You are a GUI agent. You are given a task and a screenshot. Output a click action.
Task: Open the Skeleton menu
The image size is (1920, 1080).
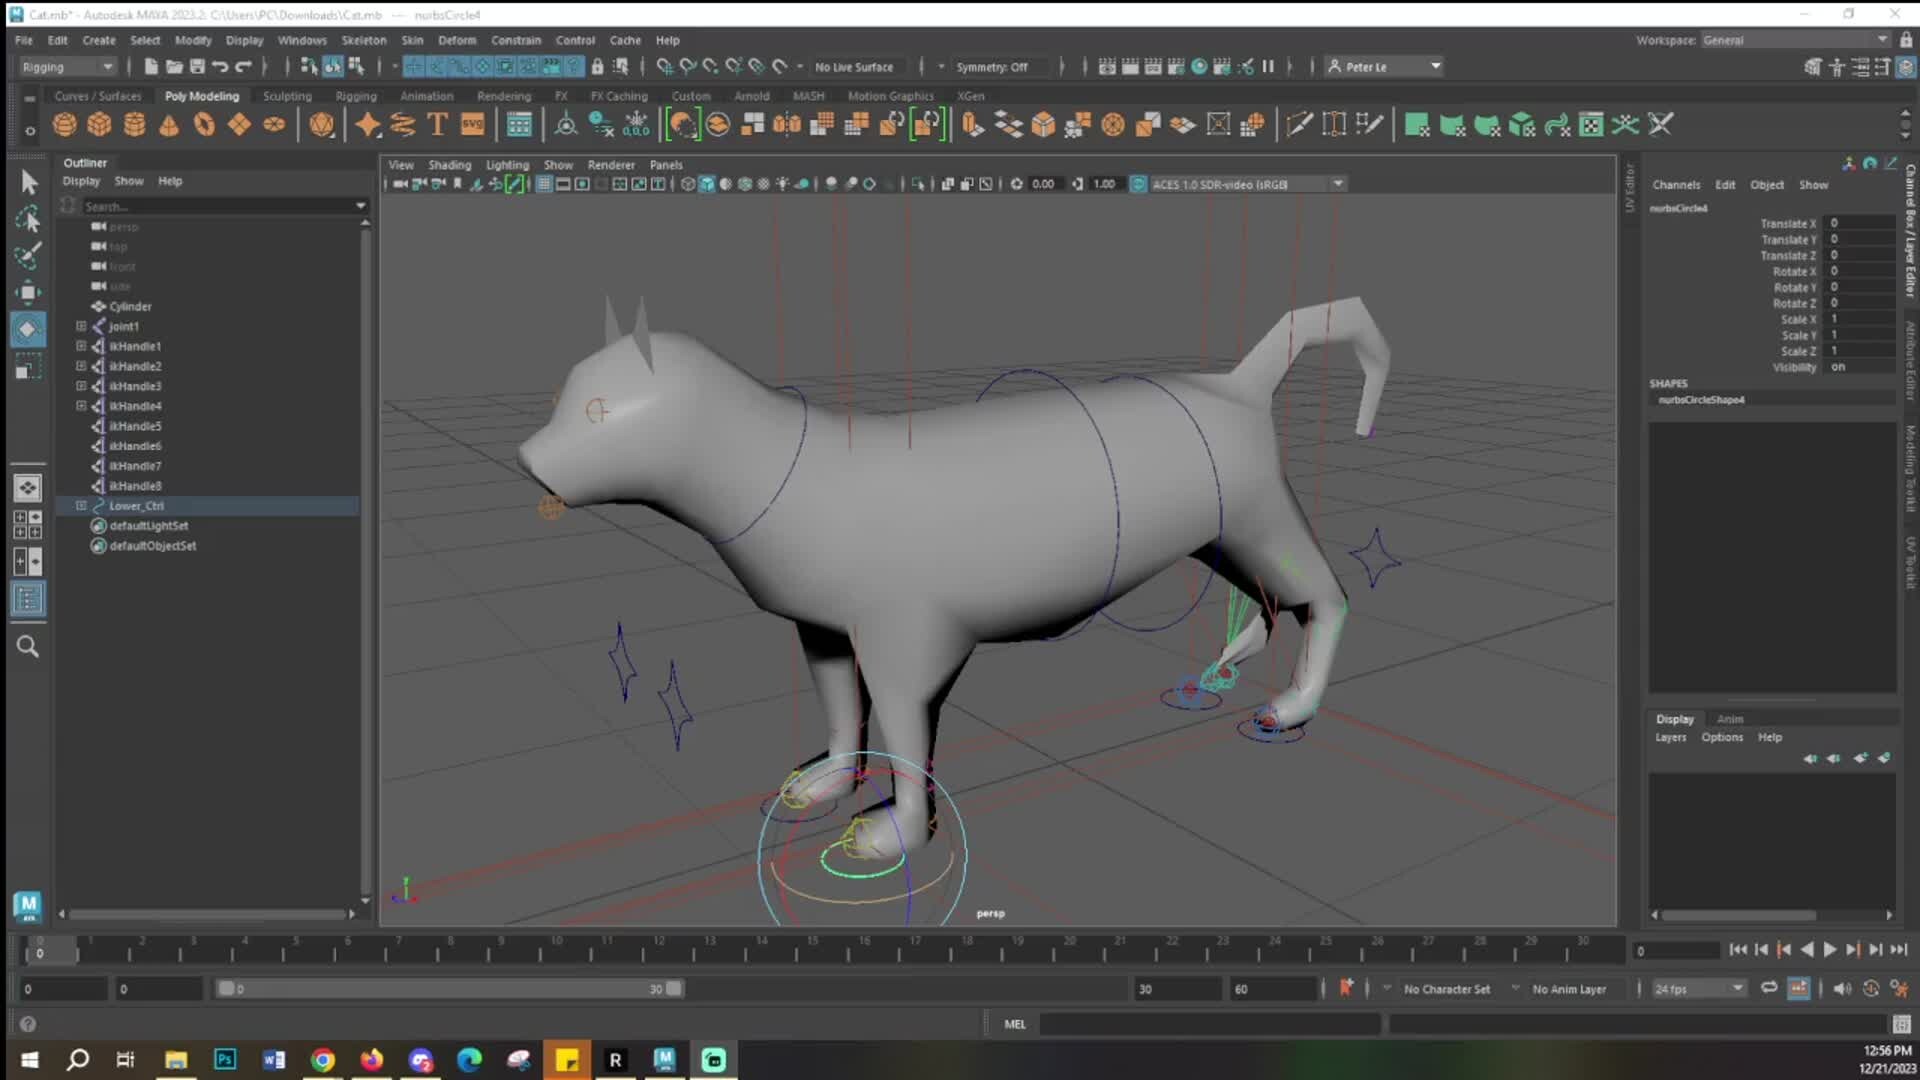coord(362,40)
